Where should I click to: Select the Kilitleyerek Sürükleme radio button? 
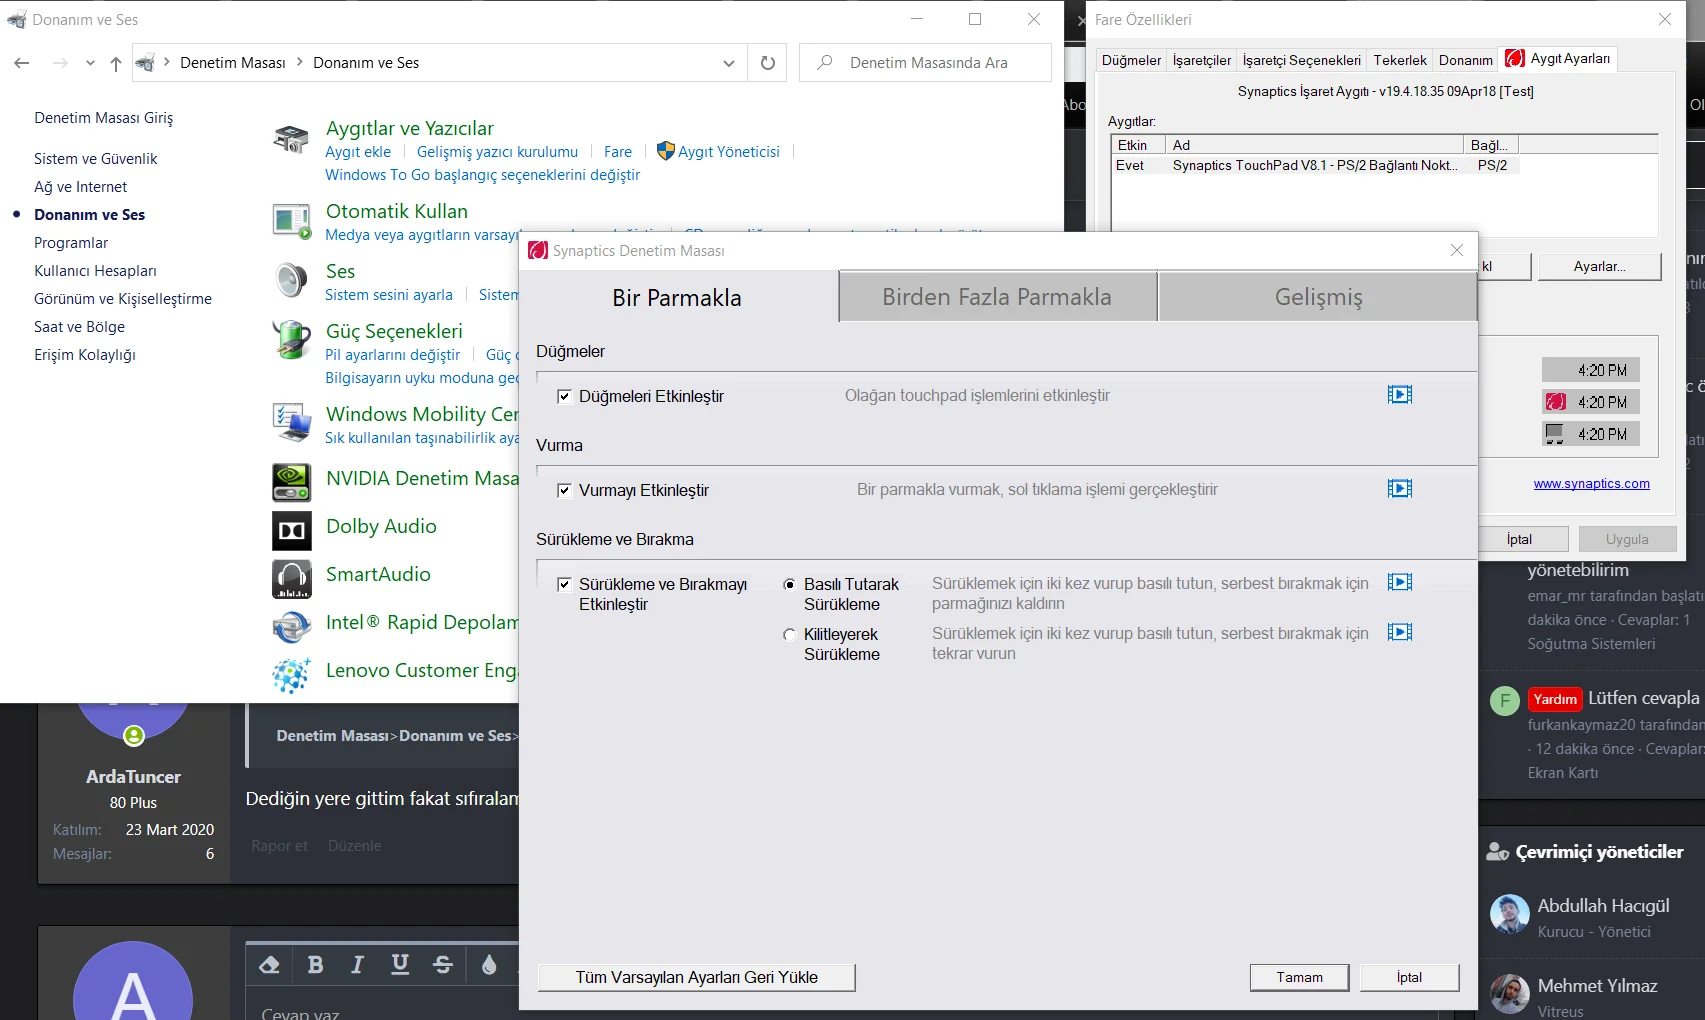coord(789,635)
